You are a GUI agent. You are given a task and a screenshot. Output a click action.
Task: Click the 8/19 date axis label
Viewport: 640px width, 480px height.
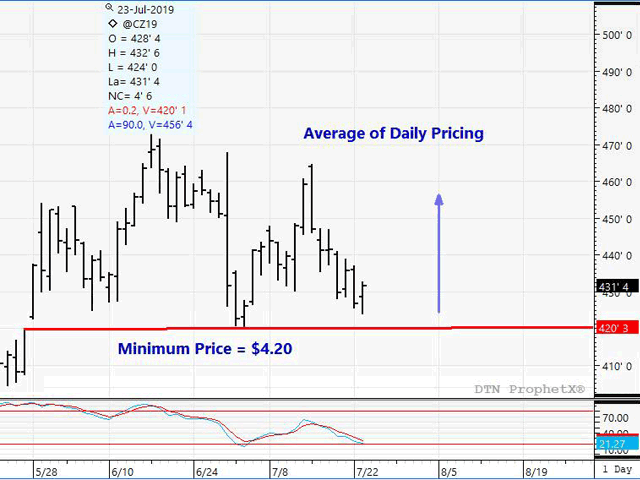(536, 472)
